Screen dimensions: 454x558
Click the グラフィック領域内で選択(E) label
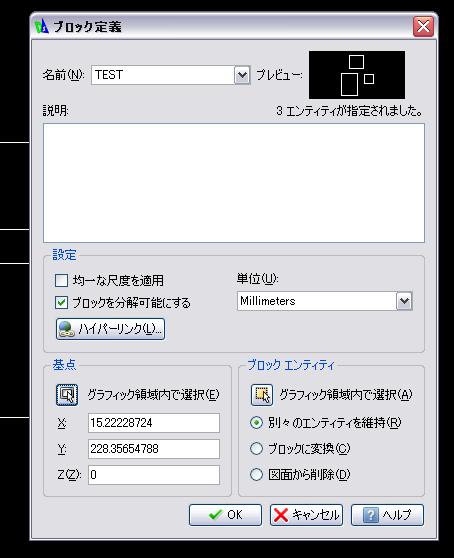153,395
